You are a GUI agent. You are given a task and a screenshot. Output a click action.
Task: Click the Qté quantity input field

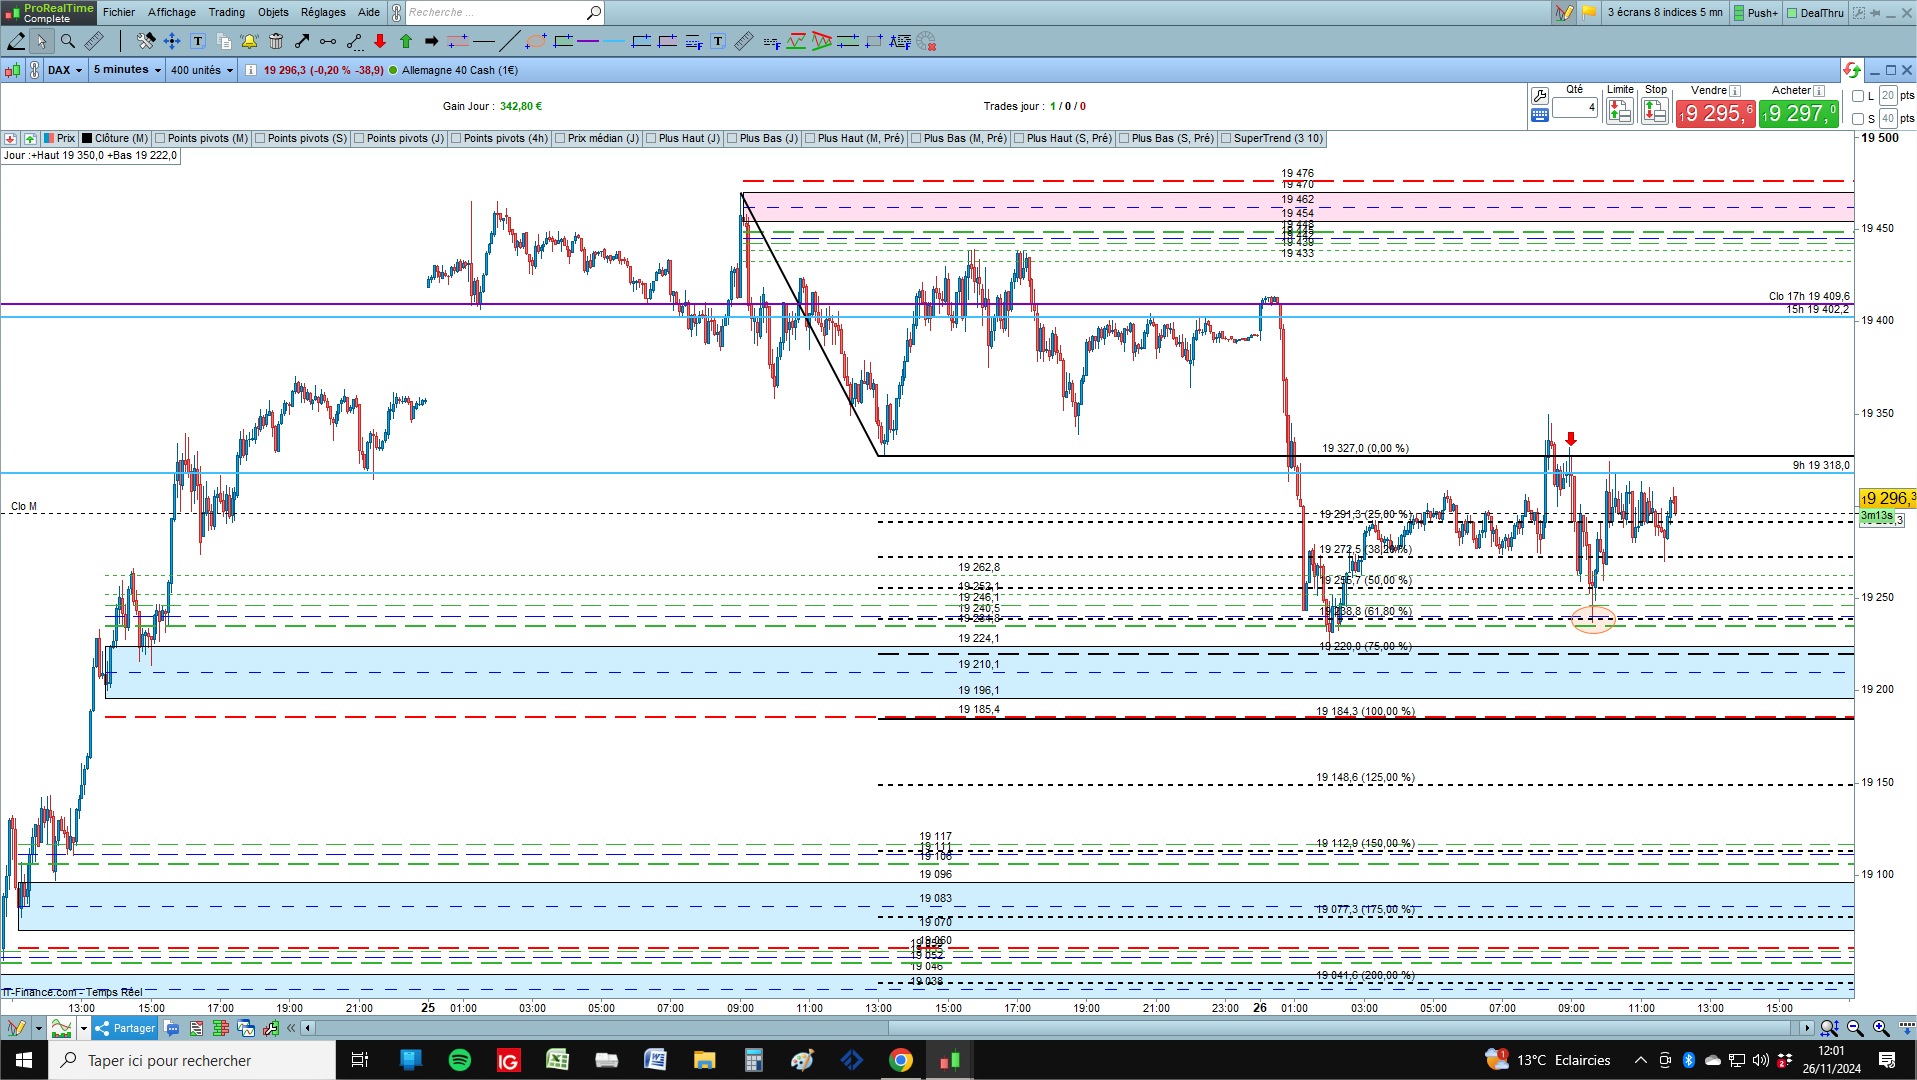[x=1575, y=107]
